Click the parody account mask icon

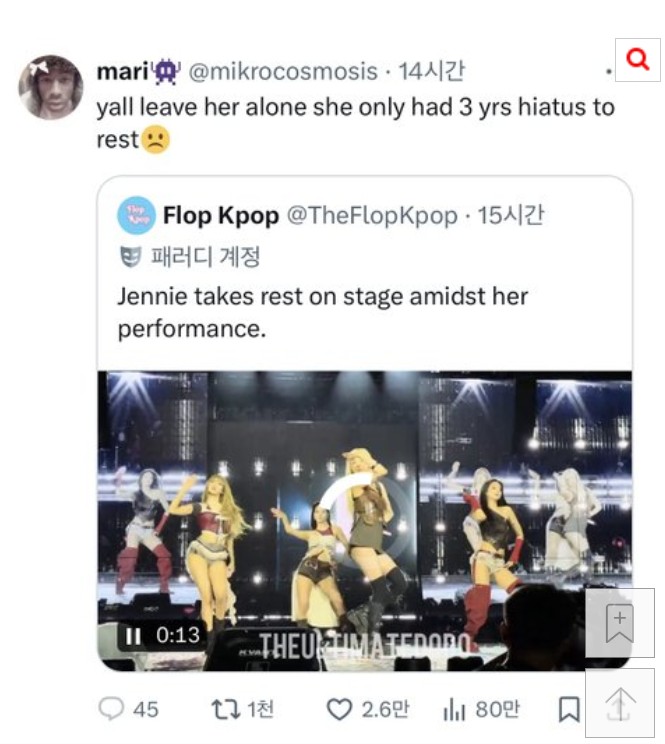[130, 257]
